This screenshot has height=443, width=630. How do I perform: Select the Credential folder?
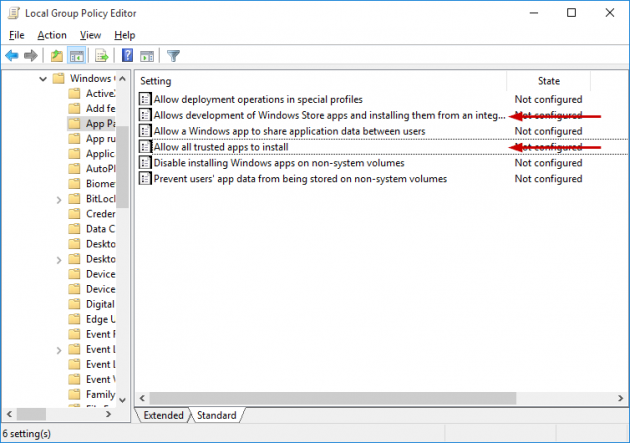coord(92,214)
